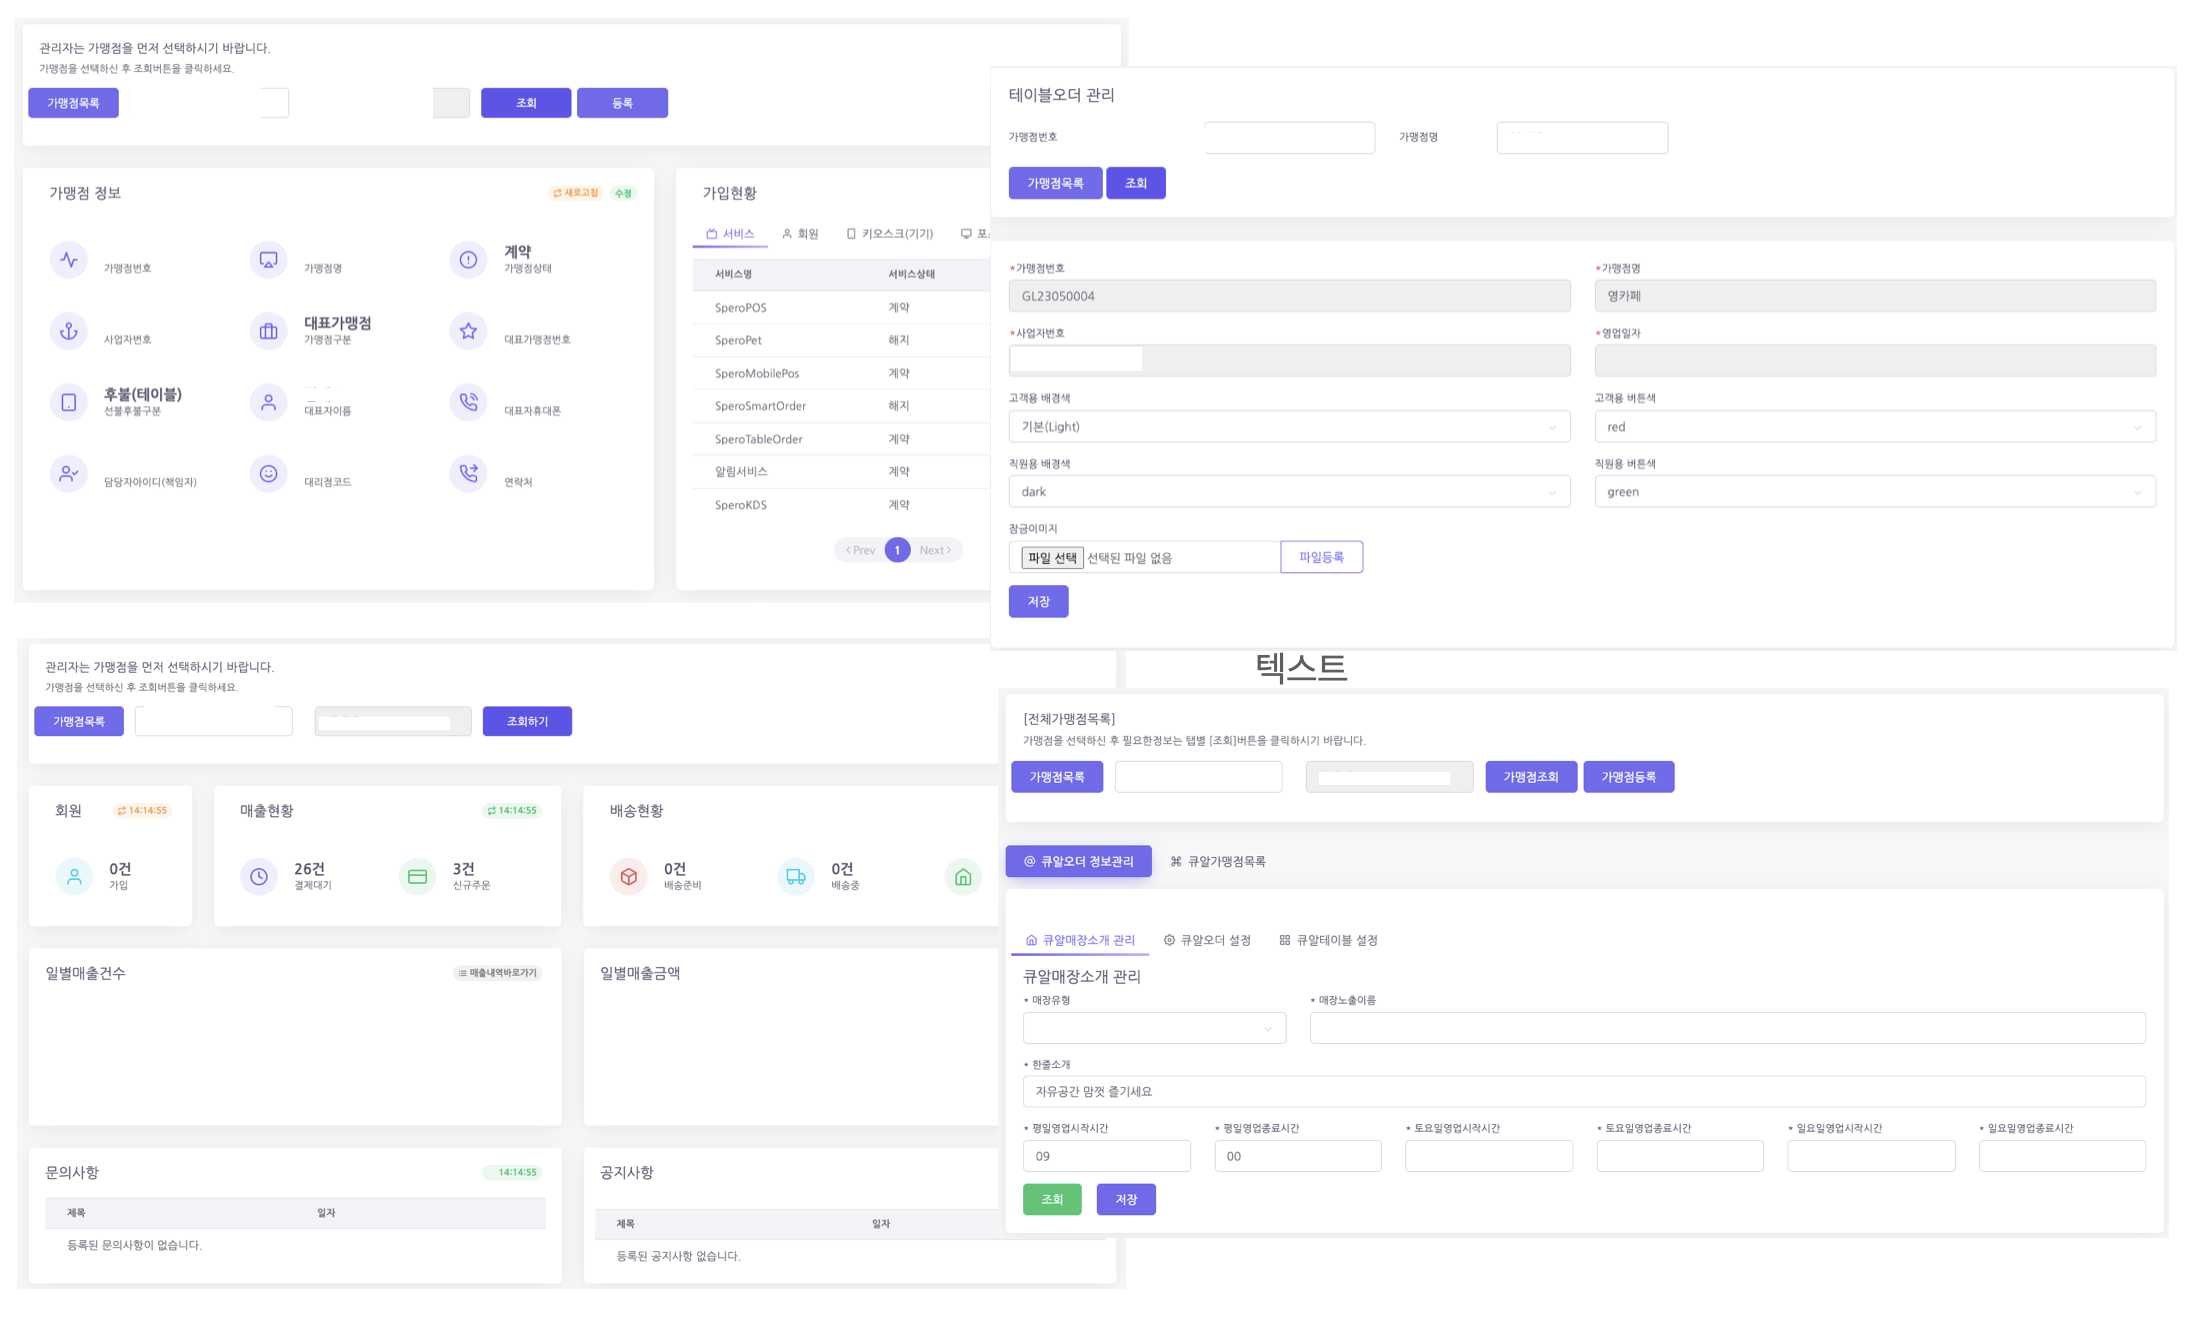This screenshot has height=1342, width=2200.
Task: Open the 고객용 버튼색 dropdown showing red
Action: [1875, 427]
